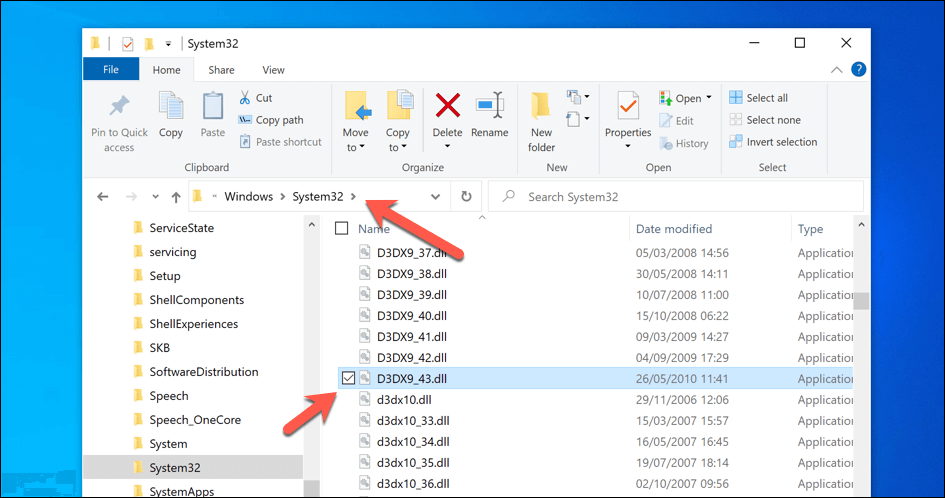Uncheck the D3DX9_43.dll checkbox
The height and width of the screenshot is (498, 945).
pos(348,378)
